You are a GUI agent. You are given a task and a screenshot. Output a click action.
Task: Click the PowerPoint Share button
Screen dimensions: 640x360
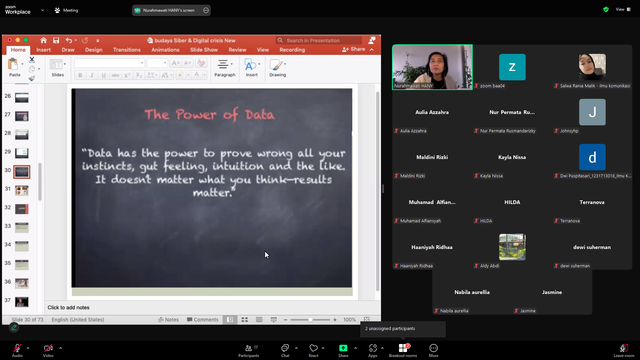(x=354, y=49)
